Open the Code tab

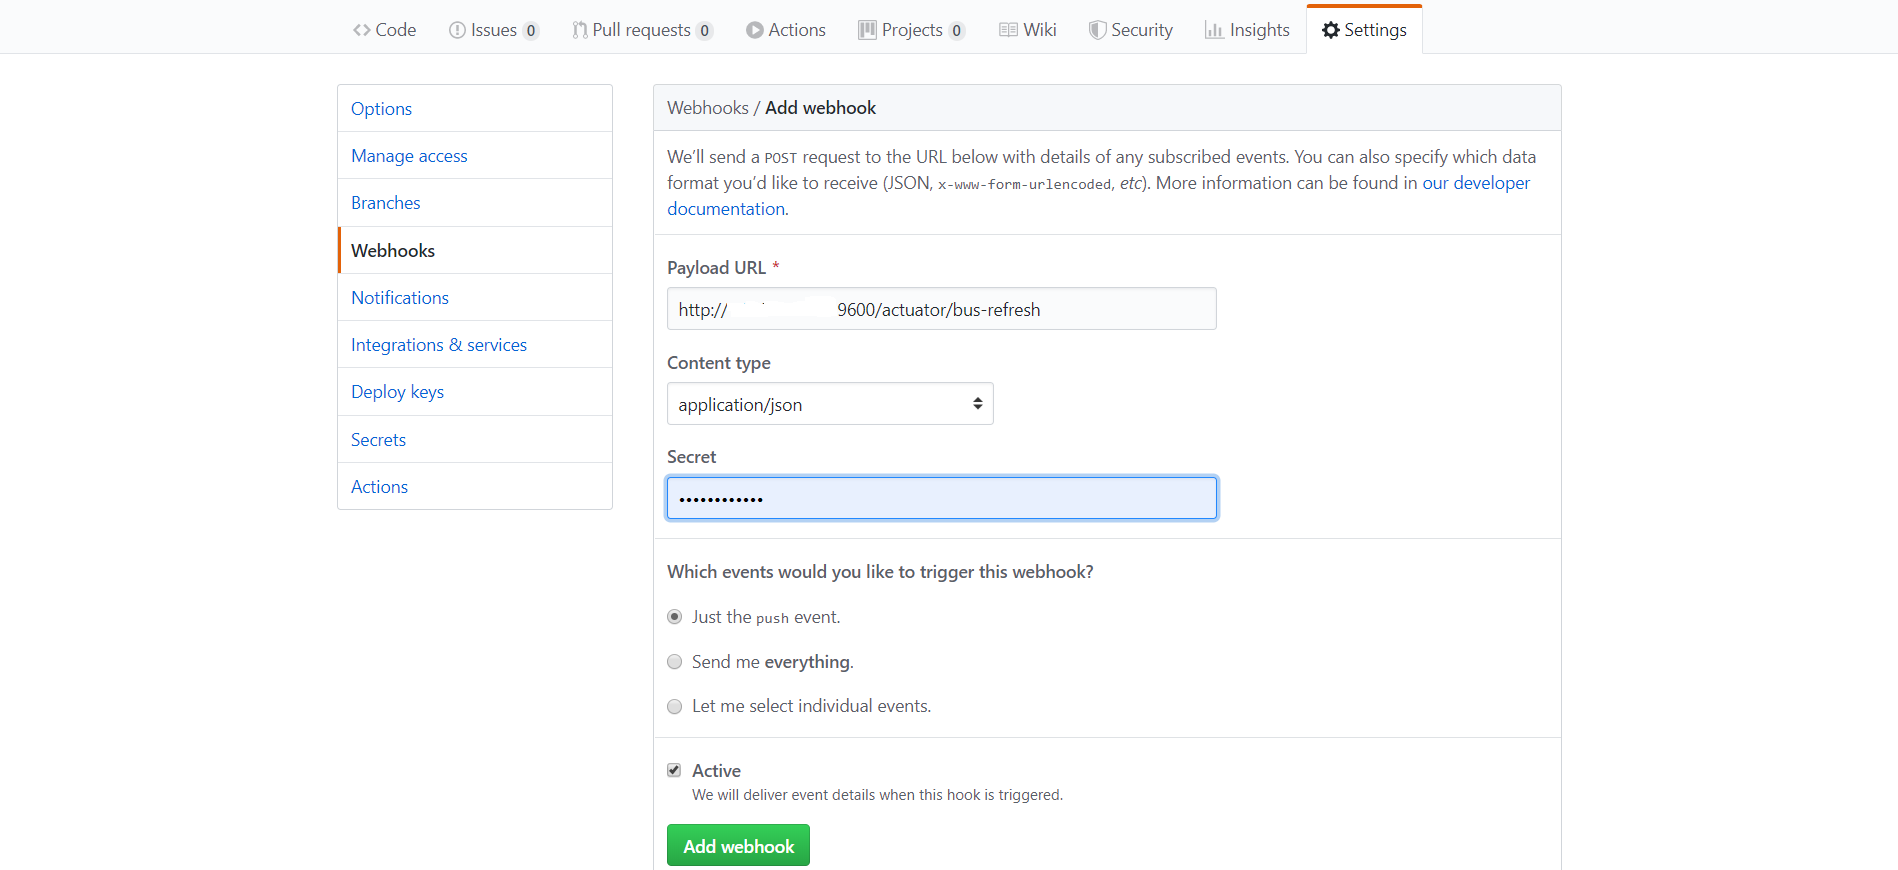click(384, 30)
